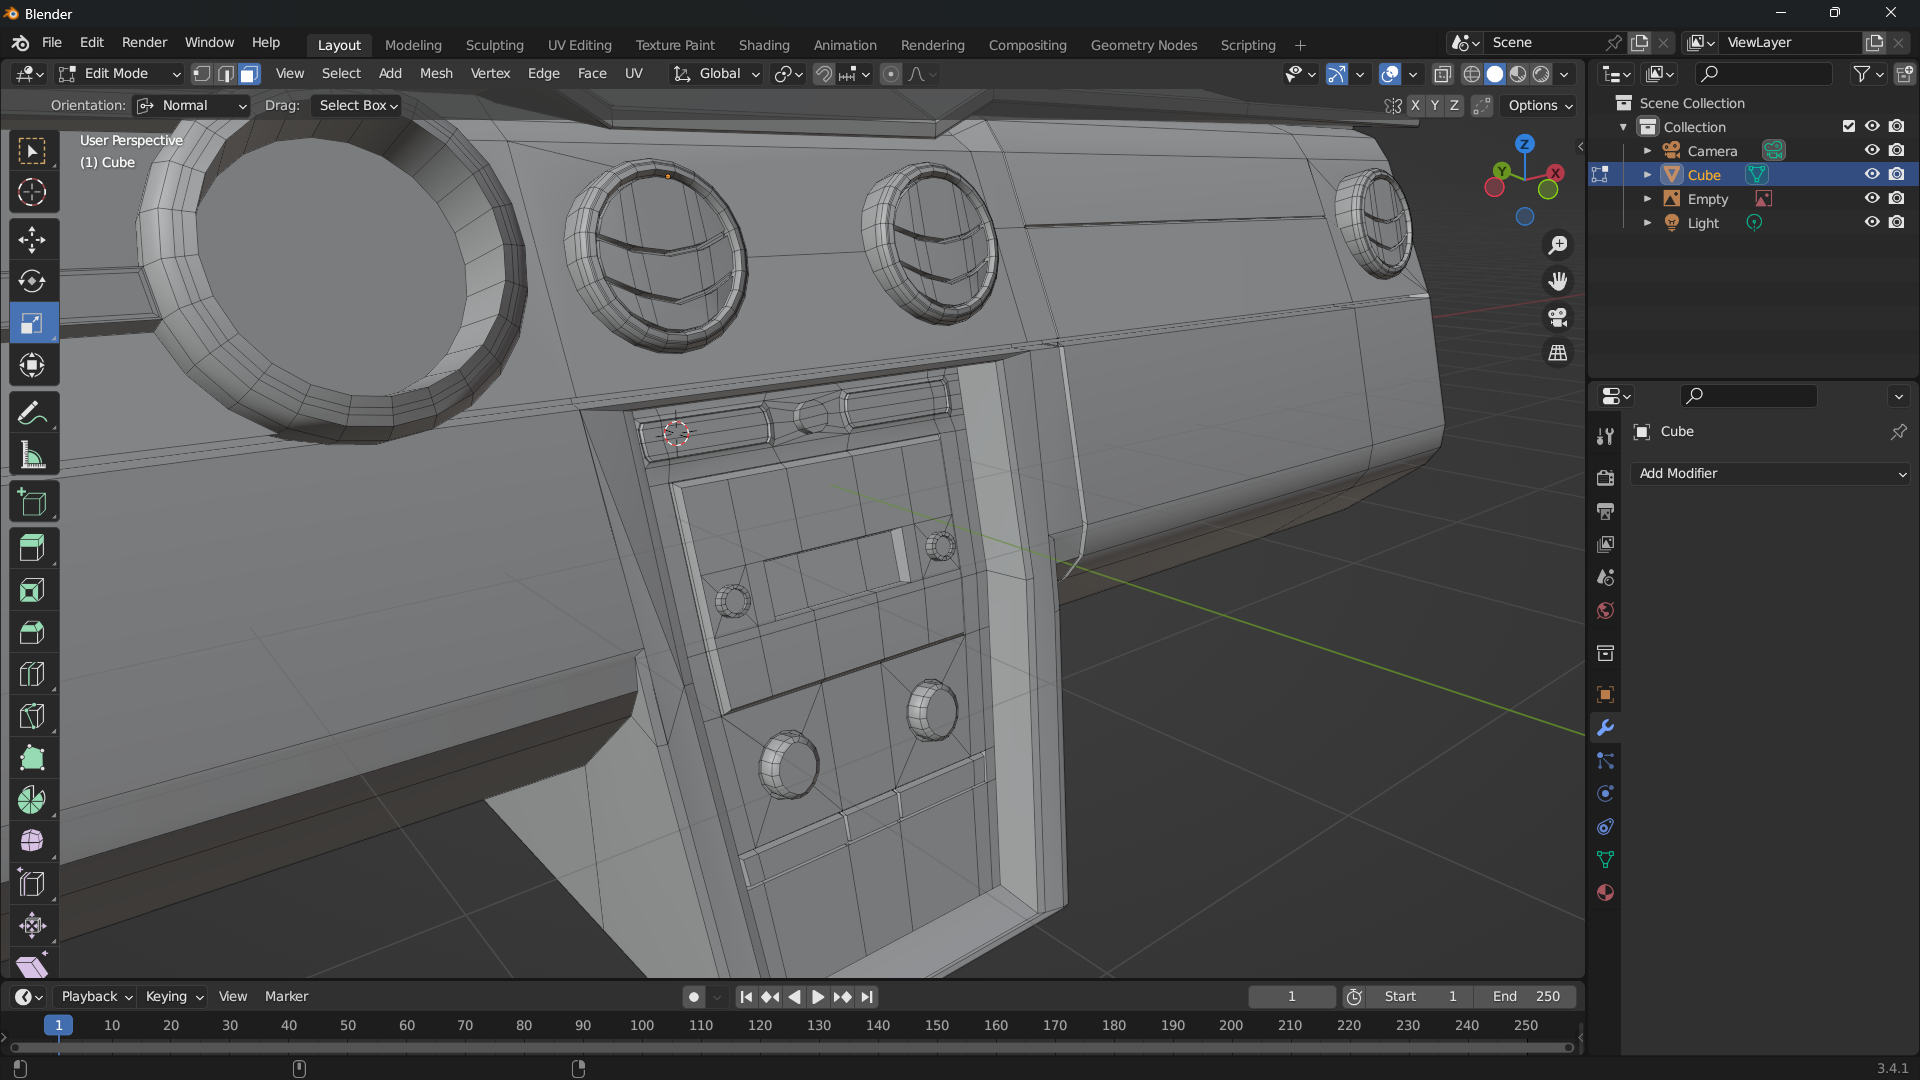
Task: Open the Material properties tab
Action: [1605, 893]
